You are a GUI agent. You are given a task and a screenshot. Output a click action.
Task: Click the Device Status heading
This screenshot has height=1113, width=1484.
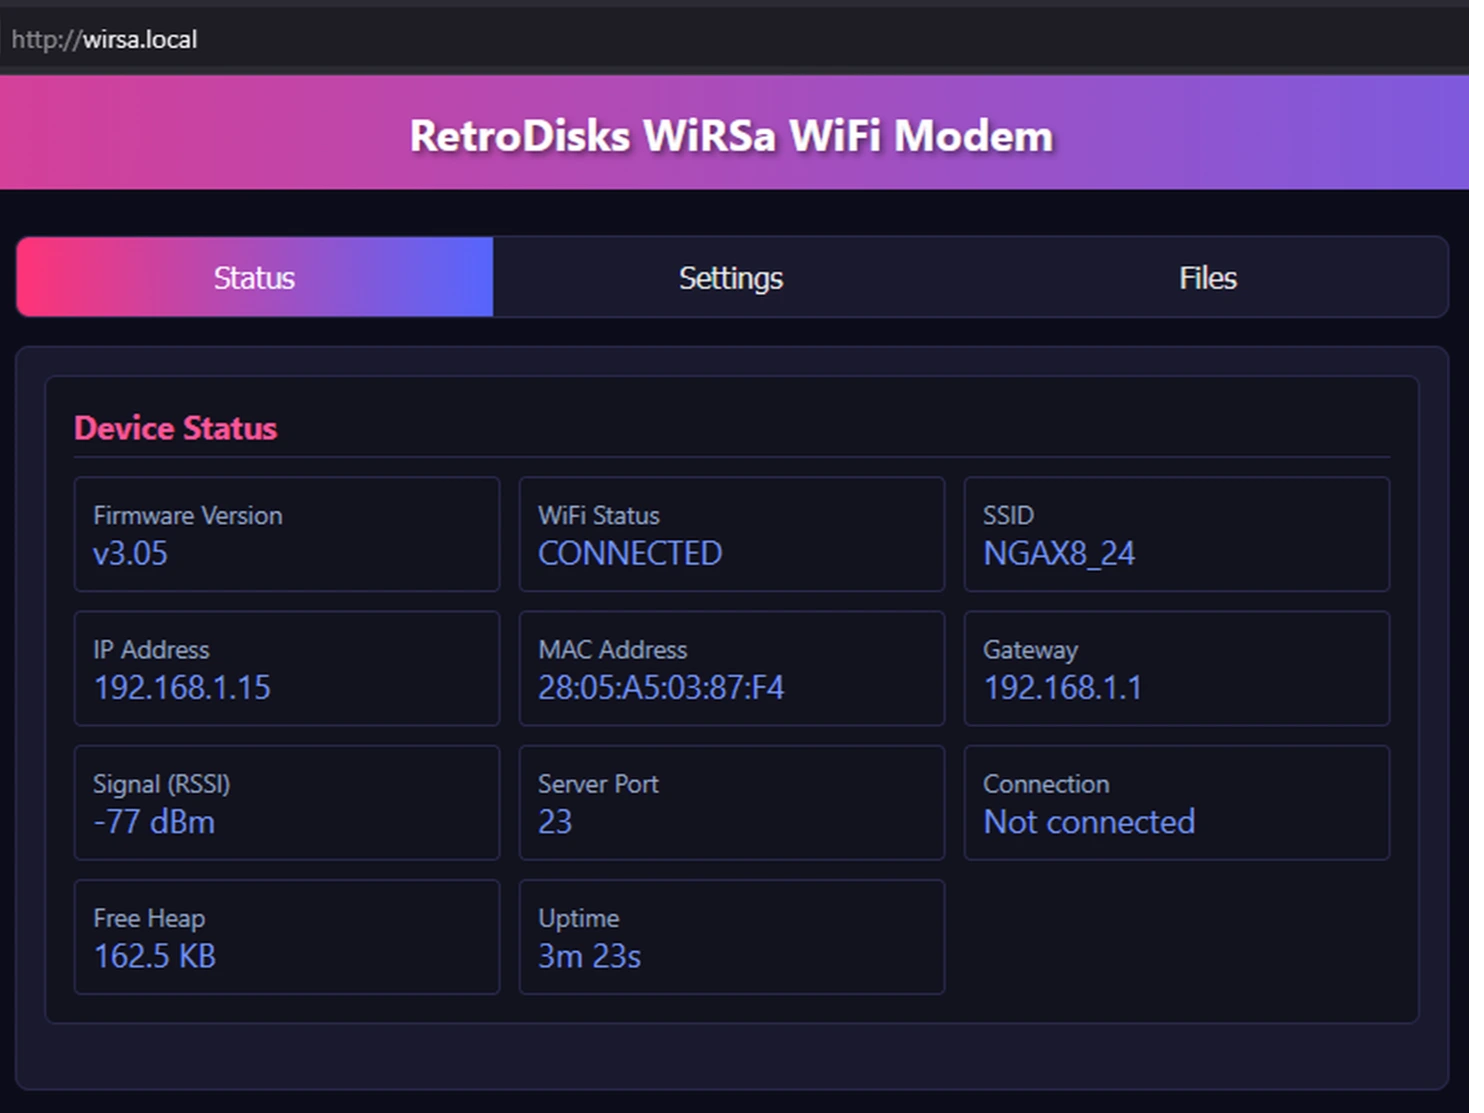(176, 428)
